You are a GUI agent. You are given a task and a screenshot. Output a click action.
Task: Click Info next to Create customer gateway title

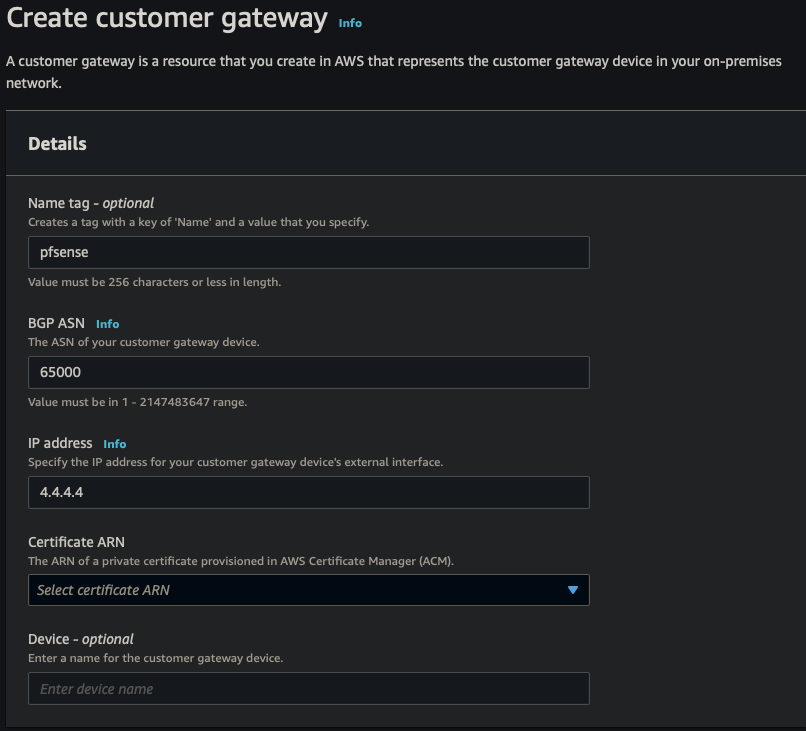click(x=350, y=22)
